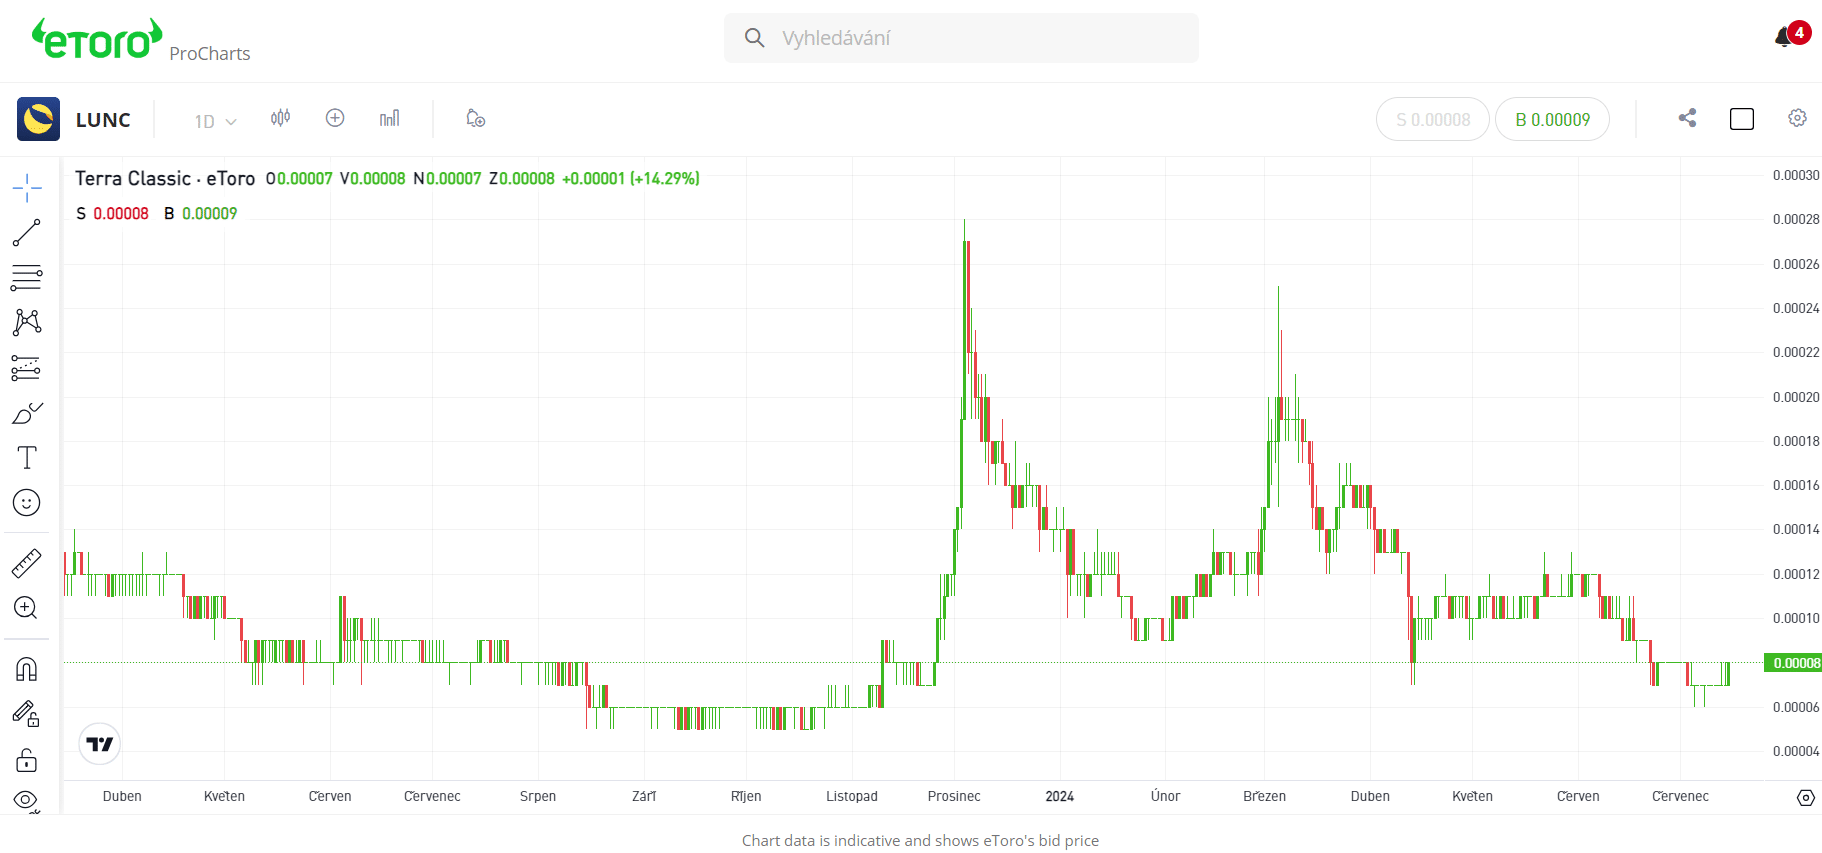Click the Září date label
Image resolution: width=1822 pixels, height=853 pixels.
point(644,796)
